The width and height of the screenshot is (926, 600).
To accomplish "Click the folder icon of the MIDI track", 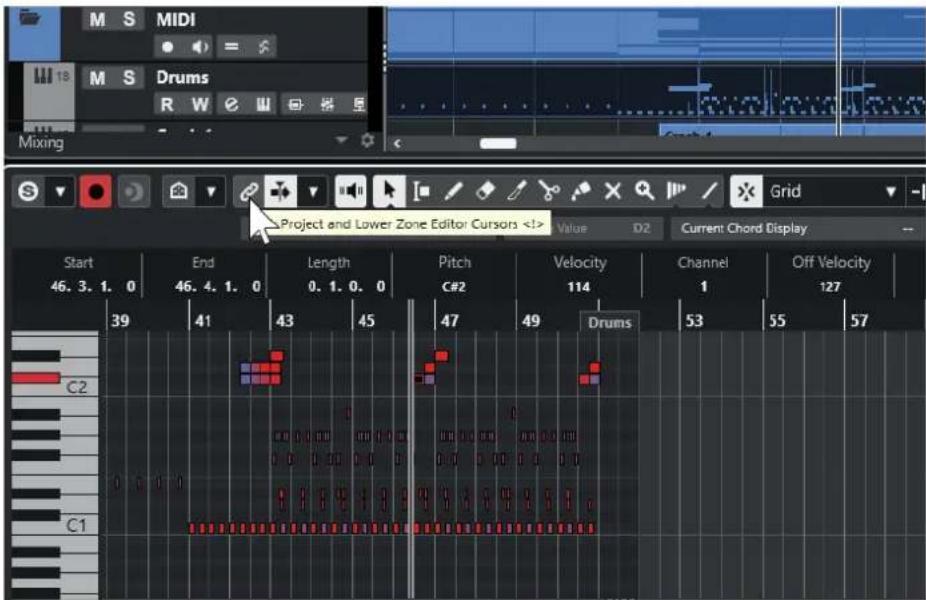I will click(30, 18).
